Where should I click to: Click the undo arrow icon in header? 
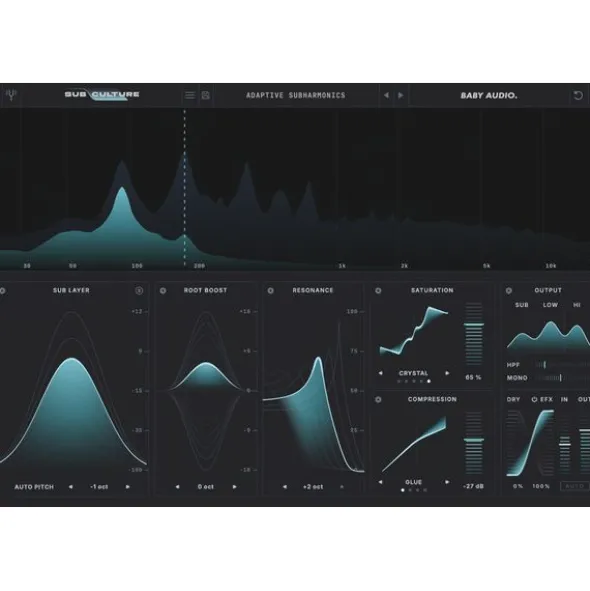coord(578,95)
